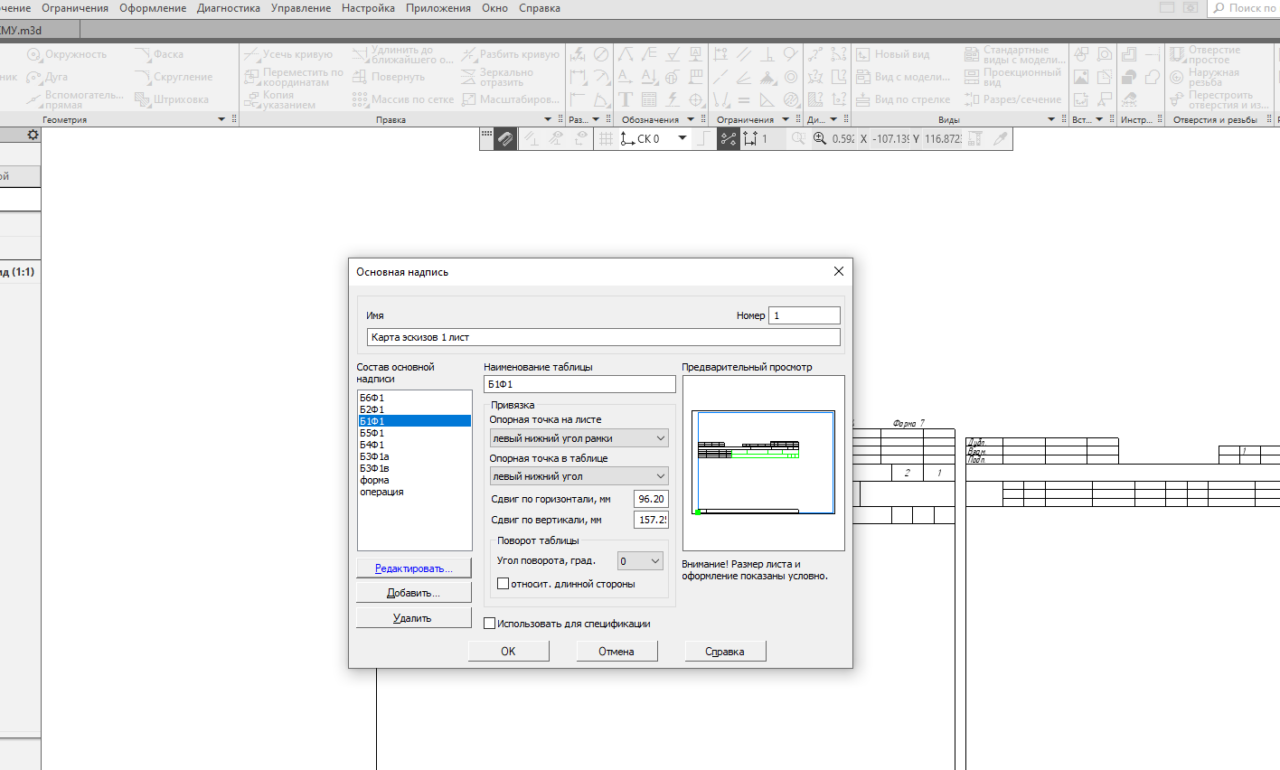Click the Окружность (circle) tool icon

(35, 55)
